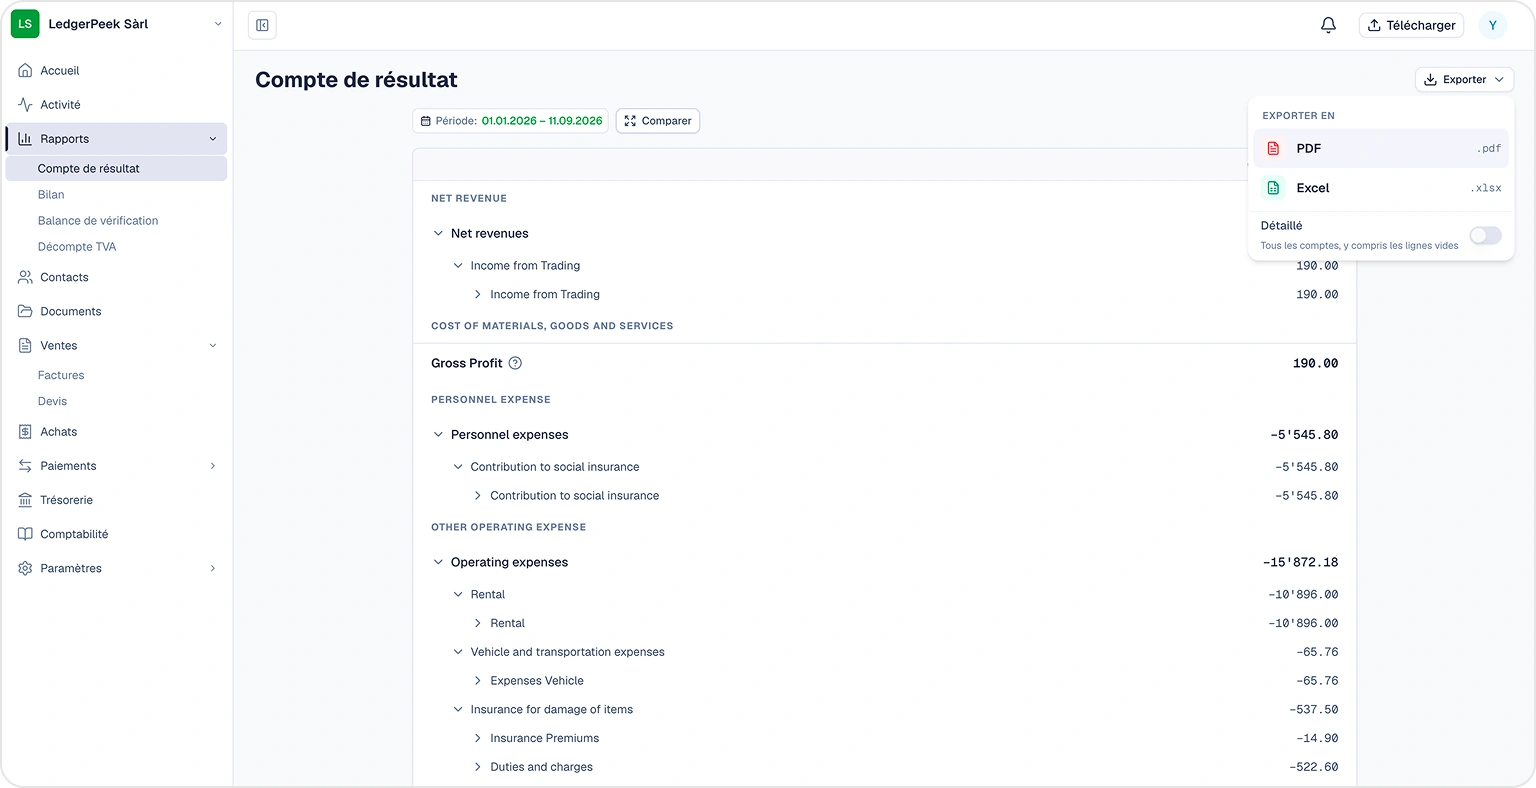
Task: Click the Accueil home icon
Action: point(25,71)
